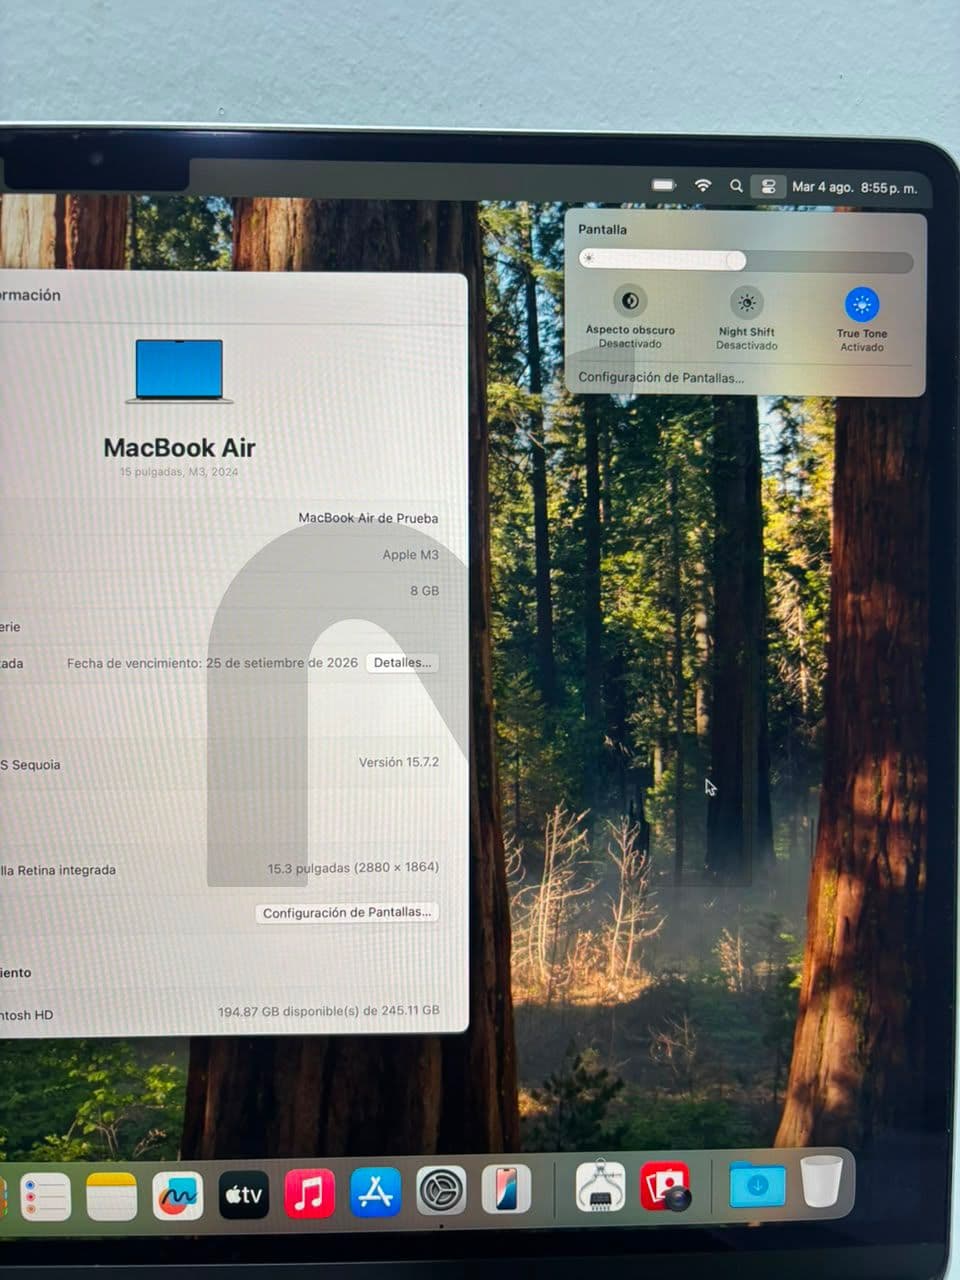The width and height of the screenshot is (960, 1280).
Task: Click the Pantalla panel heading
Action: pyautogui.click(x=602, y=229)
